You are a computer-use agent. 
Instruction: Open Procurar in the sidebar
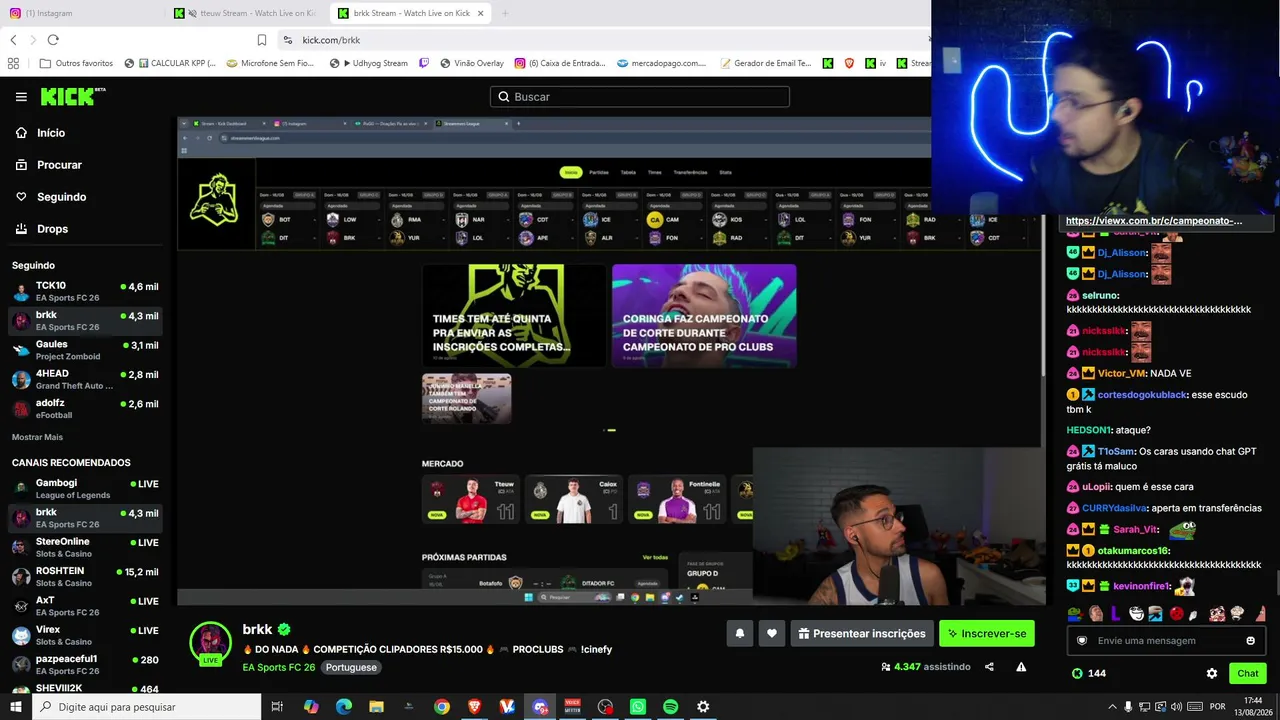coord(59,165)
